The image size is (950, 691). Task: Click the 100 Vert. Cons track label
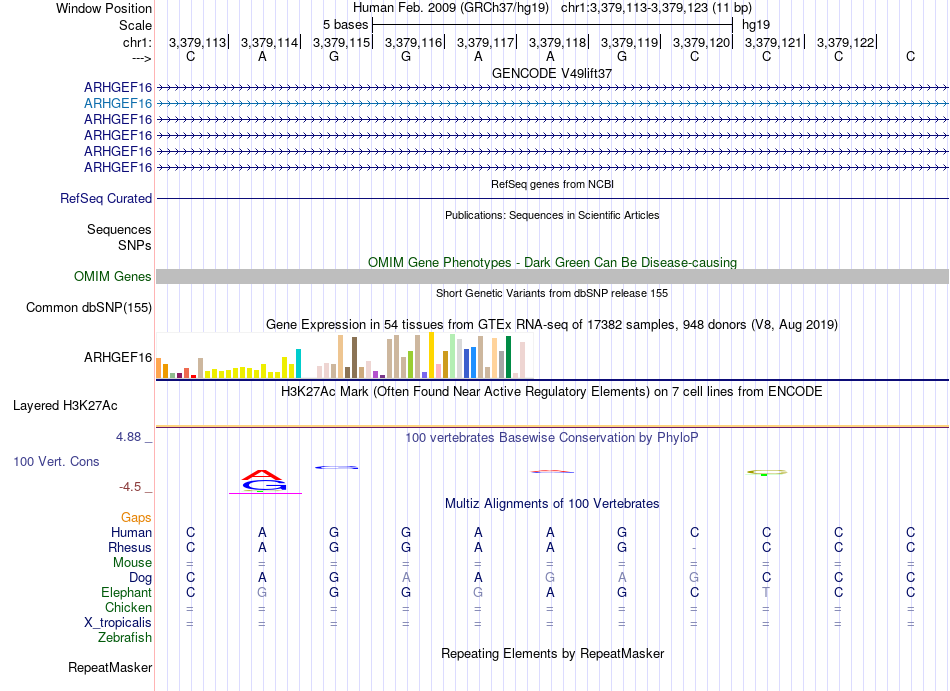tap(56, 461)
